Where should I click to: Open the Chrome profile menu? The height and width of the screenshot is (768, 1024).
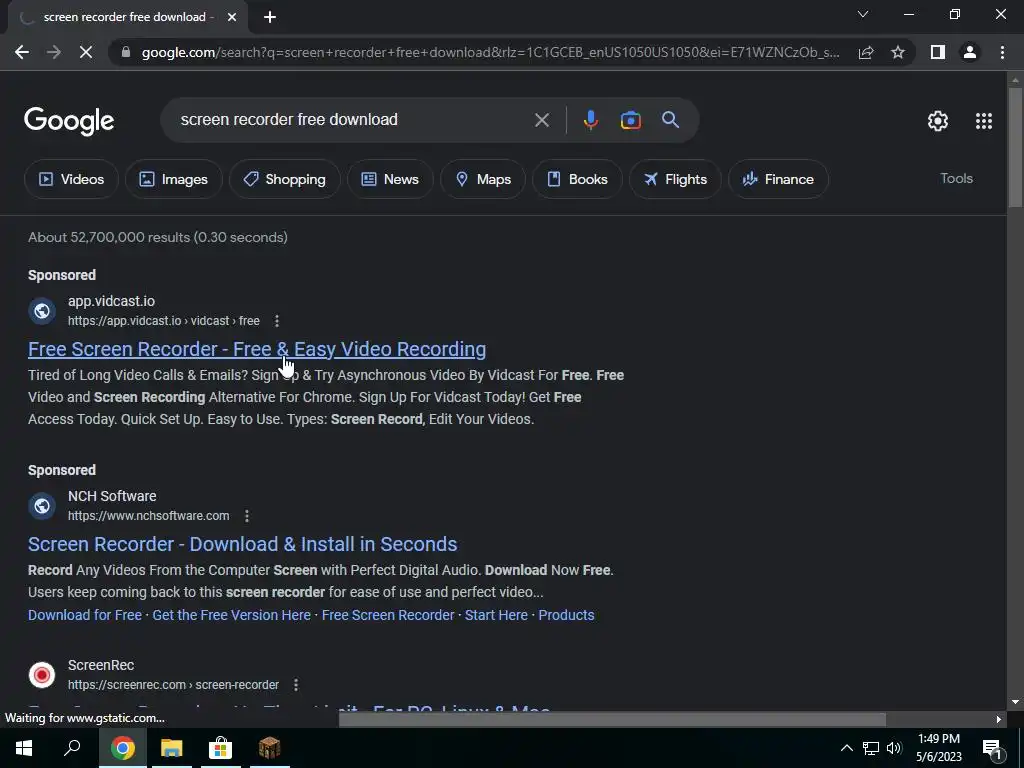[970, 52]
